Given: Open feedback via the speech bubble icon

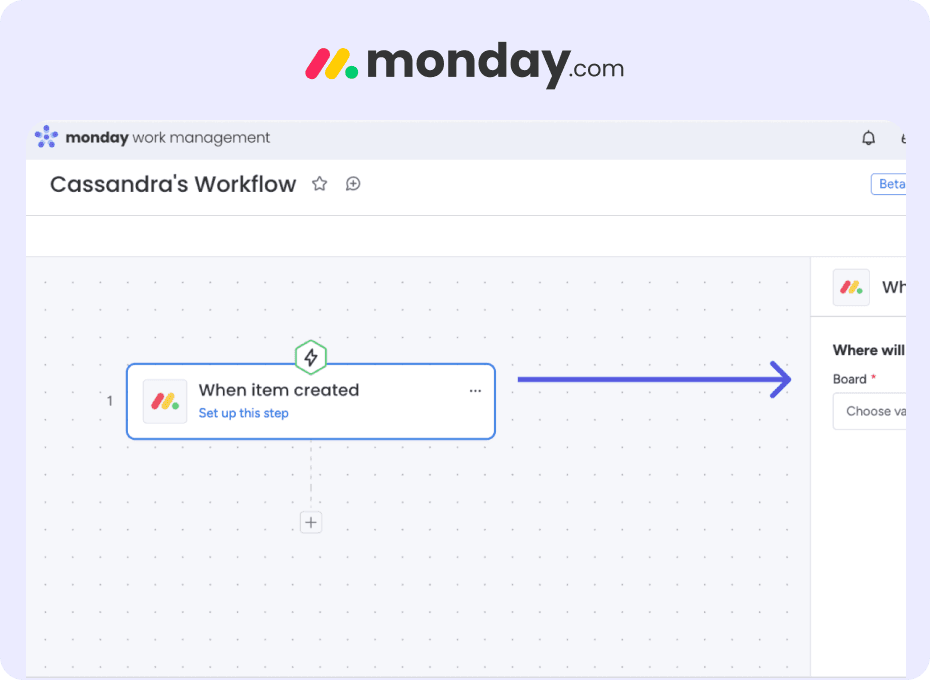Looking at the screenshot, I should 352,184.
